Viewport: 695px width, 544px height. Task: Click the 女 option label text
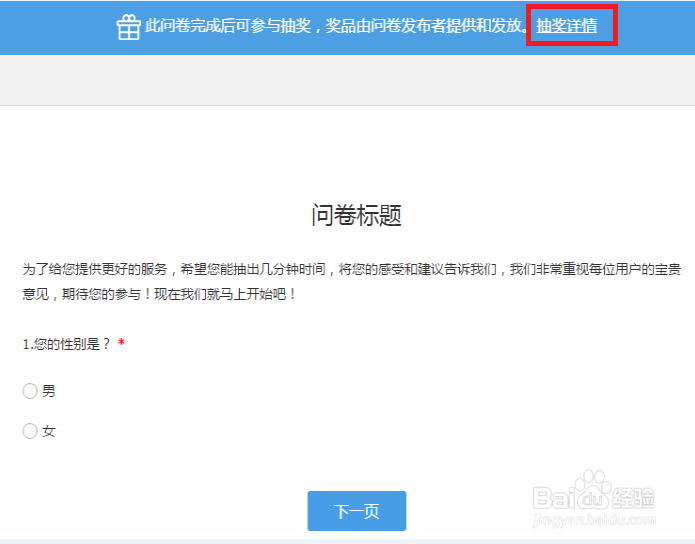point(49,431)
